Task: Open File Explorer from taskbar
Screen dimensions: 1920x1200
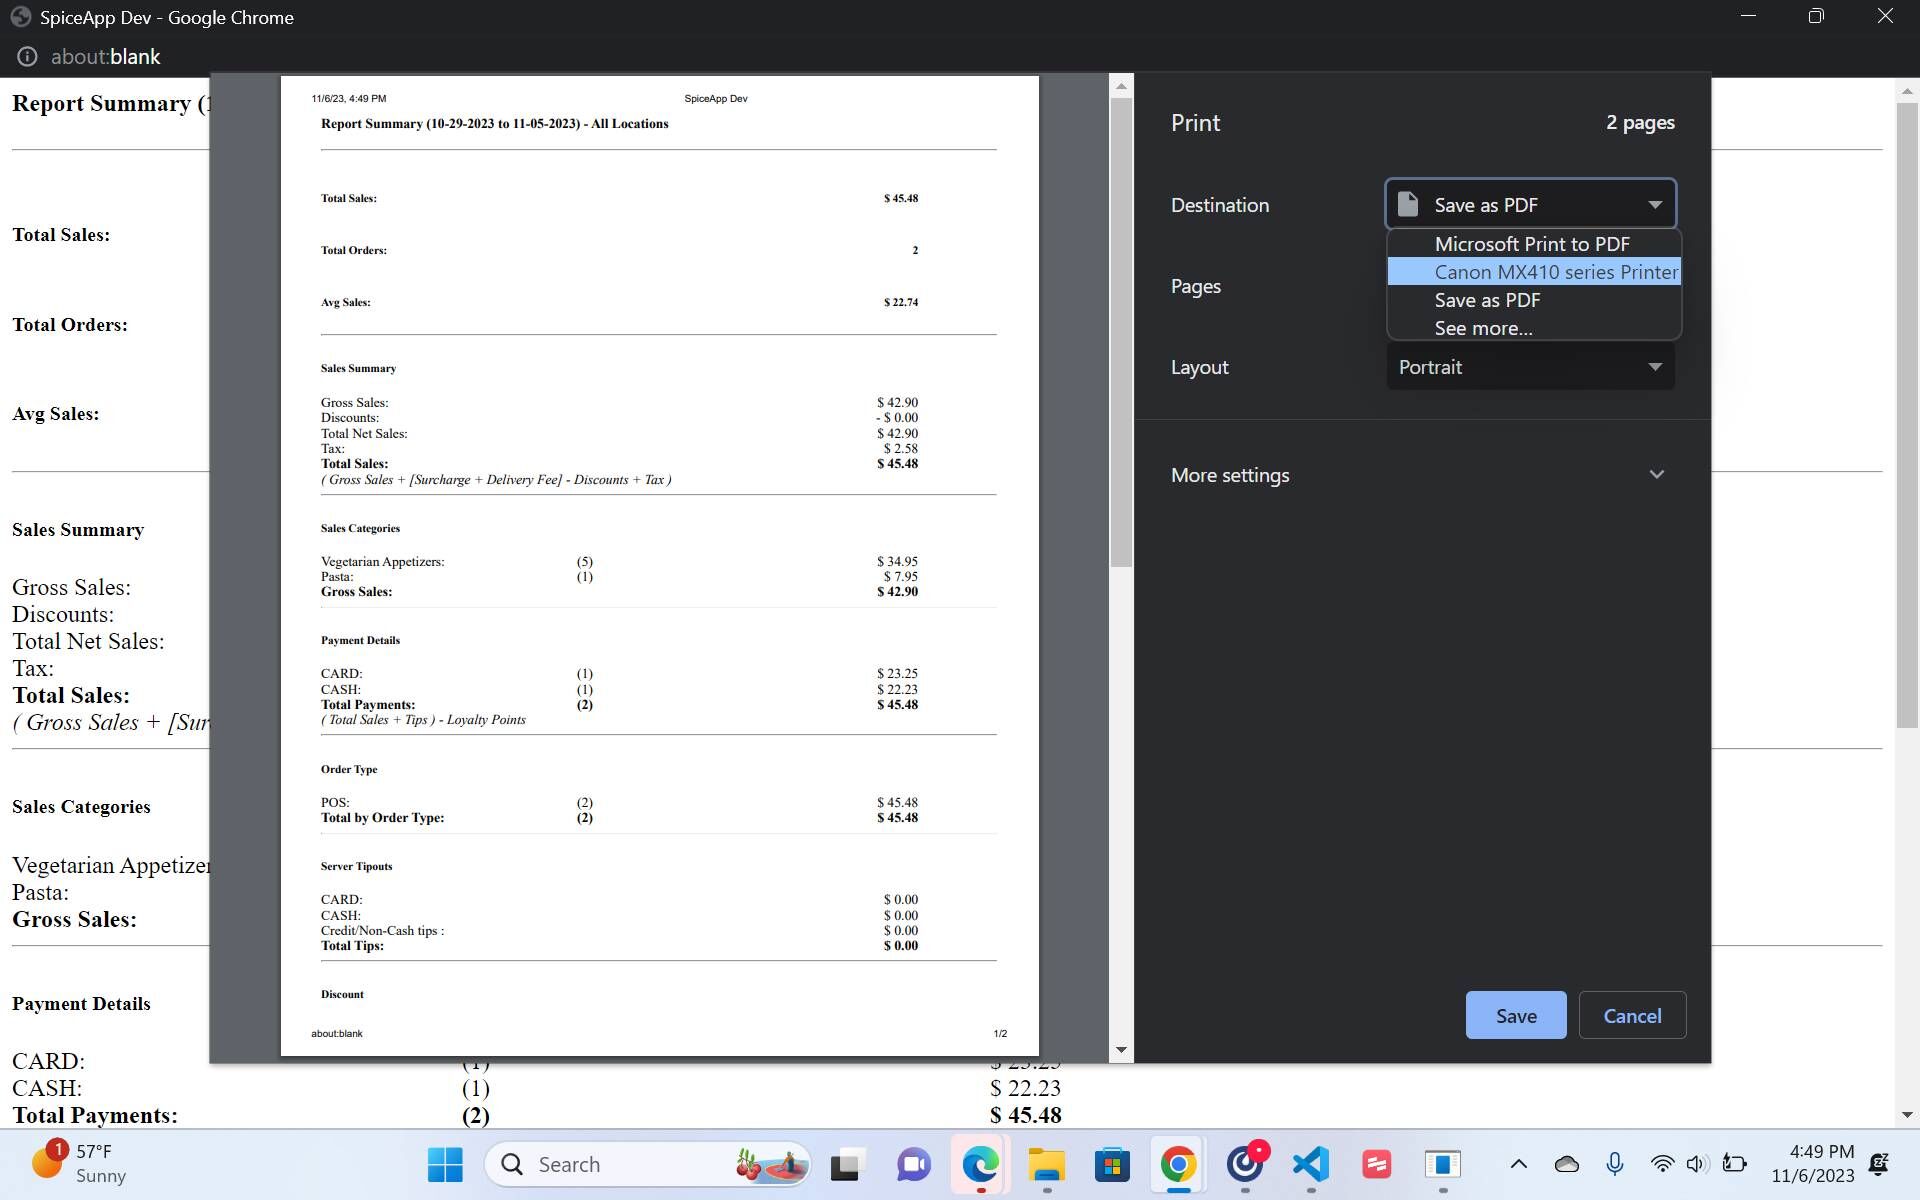Action: 1046,1164
